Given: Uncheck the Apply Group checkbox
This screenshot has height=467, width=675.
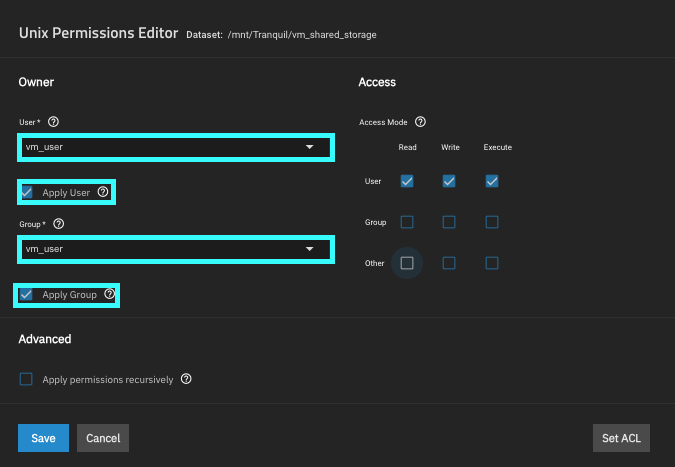Looking at the screenshot, I should [27, 295].
